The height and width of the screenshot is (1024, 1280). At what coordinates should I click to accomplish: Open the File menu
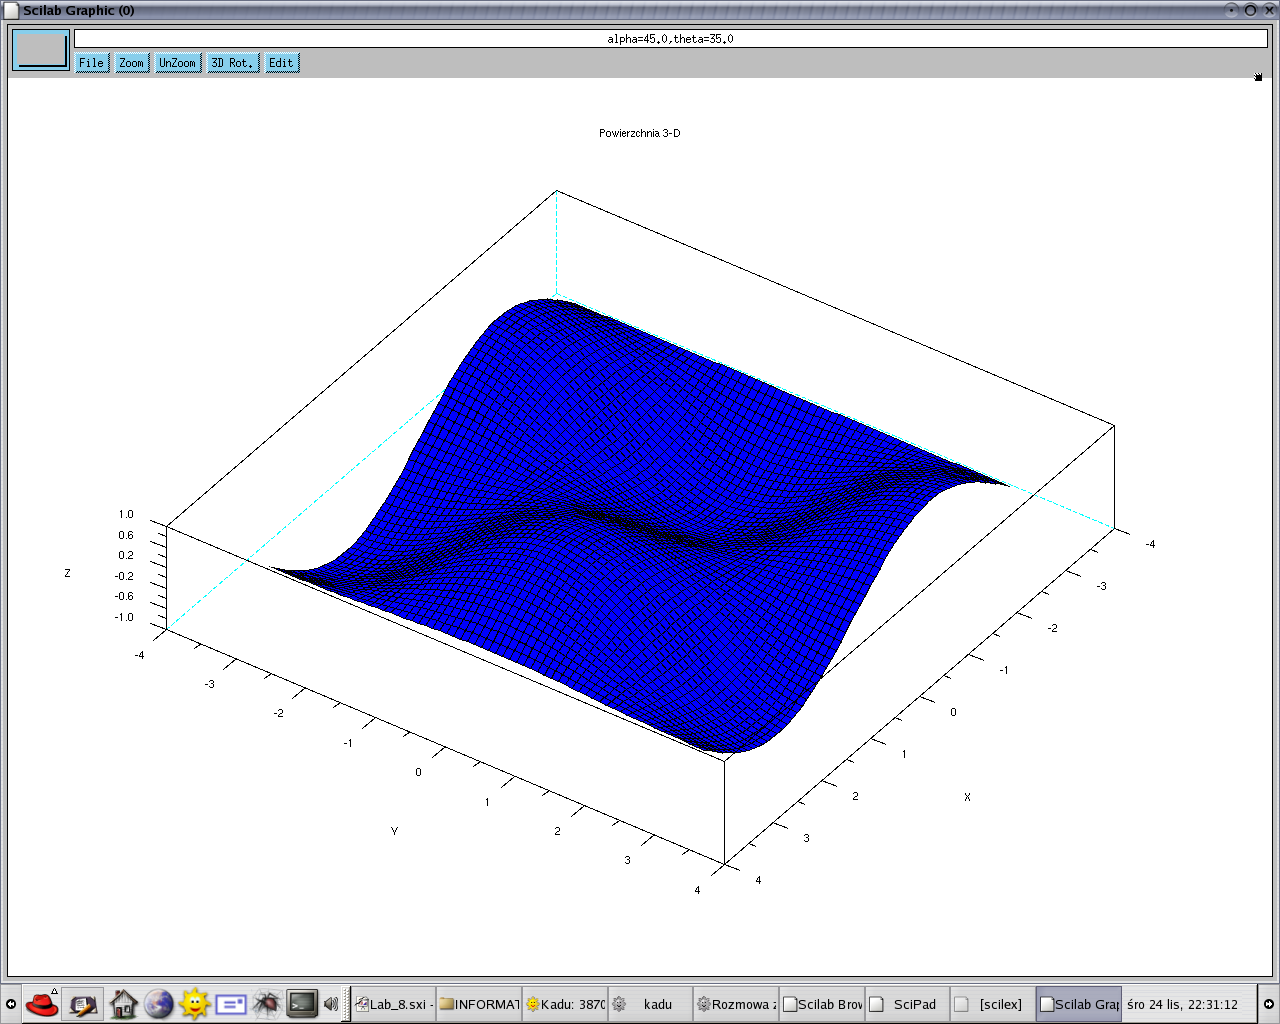click(x=92, y=63)
